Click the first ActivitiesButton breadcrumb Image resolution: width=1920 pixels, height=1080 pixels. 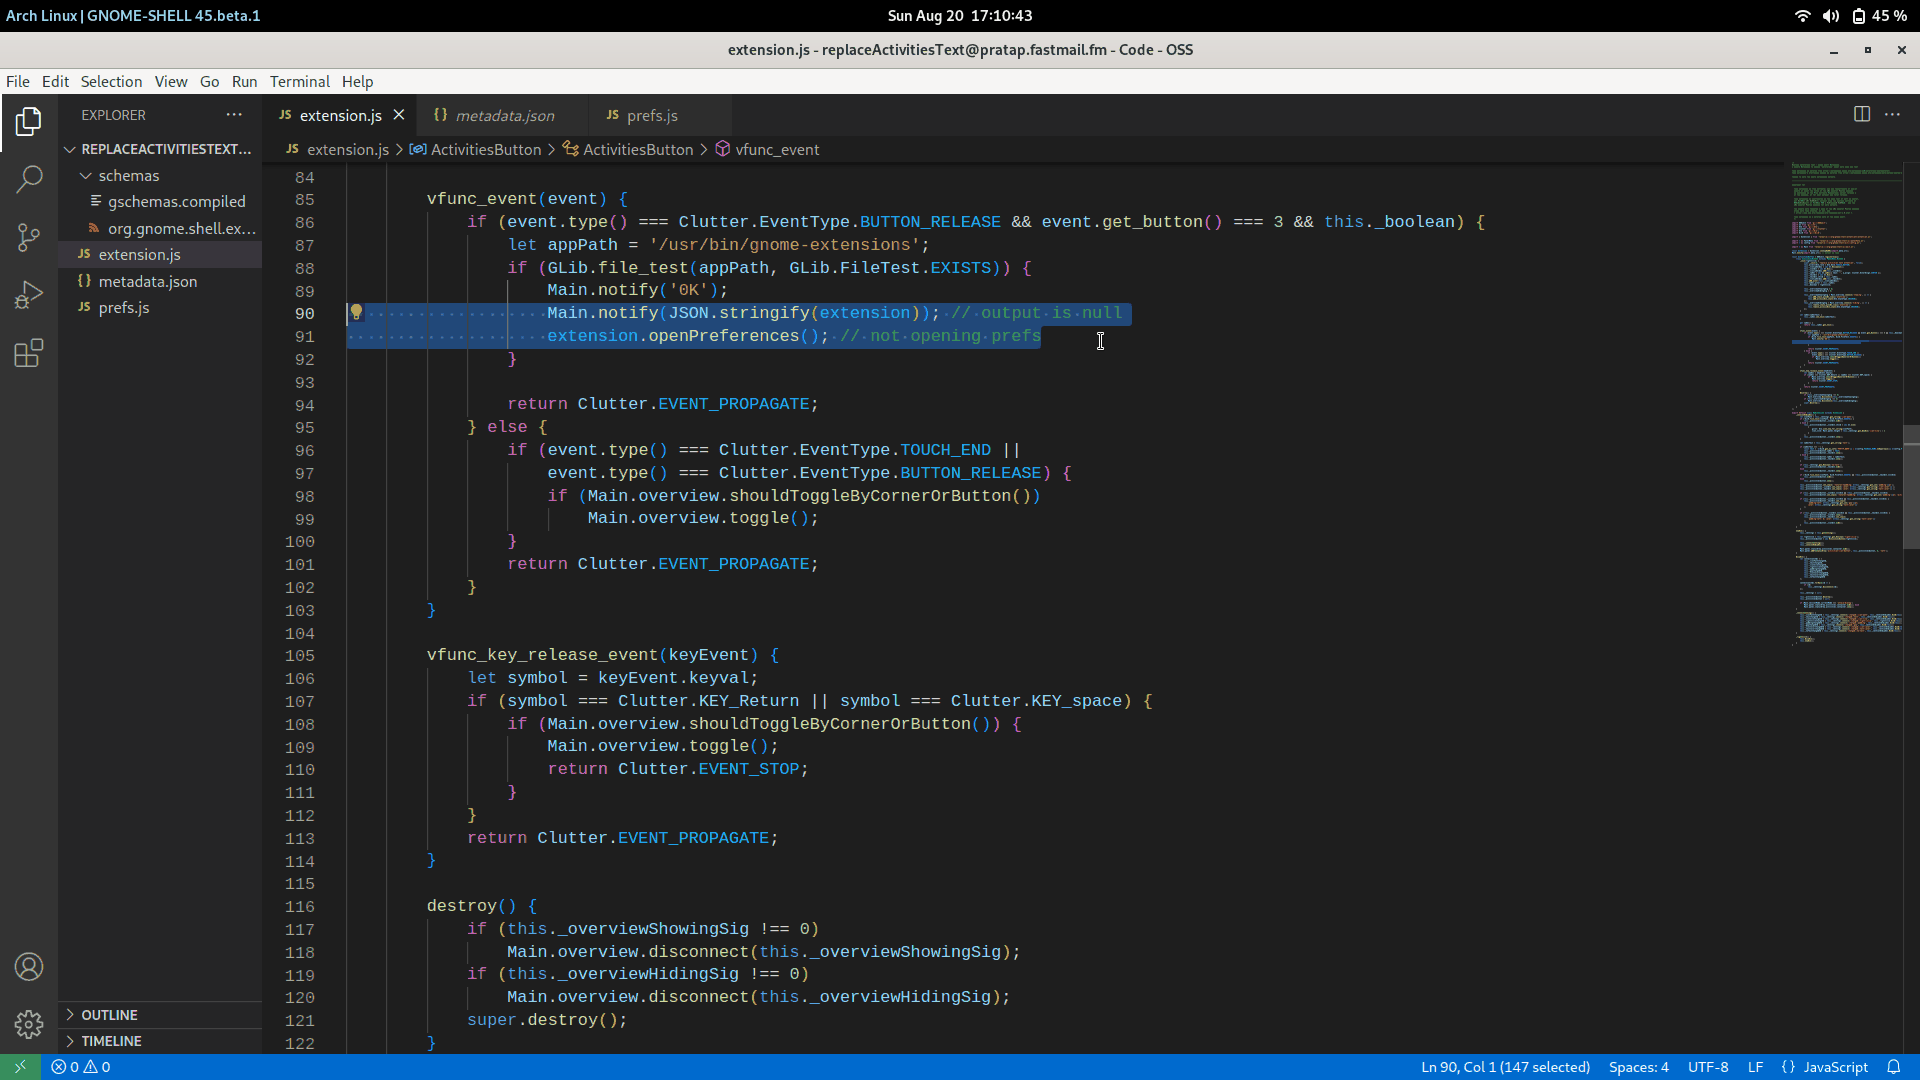tap(476, 149)
